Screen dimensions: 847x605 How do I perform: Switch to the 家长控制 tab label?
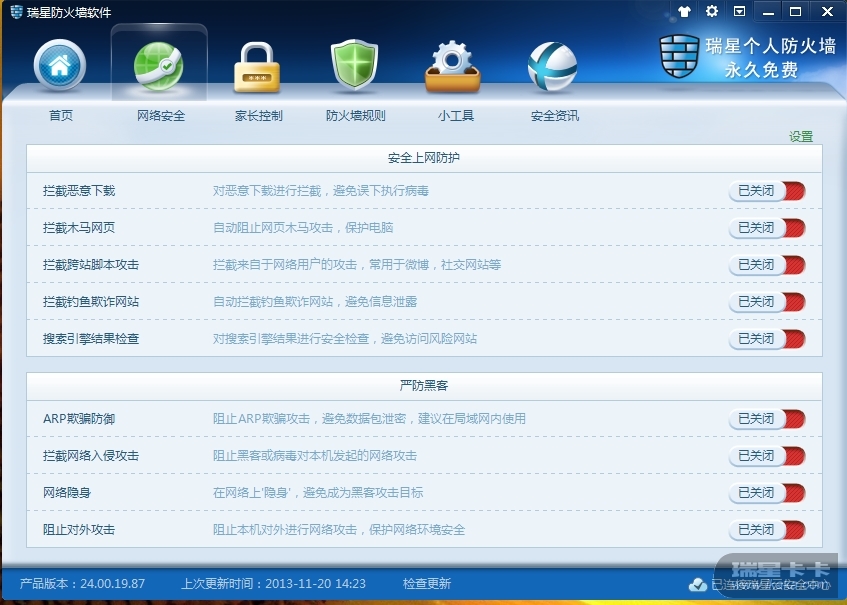(258, 115)
